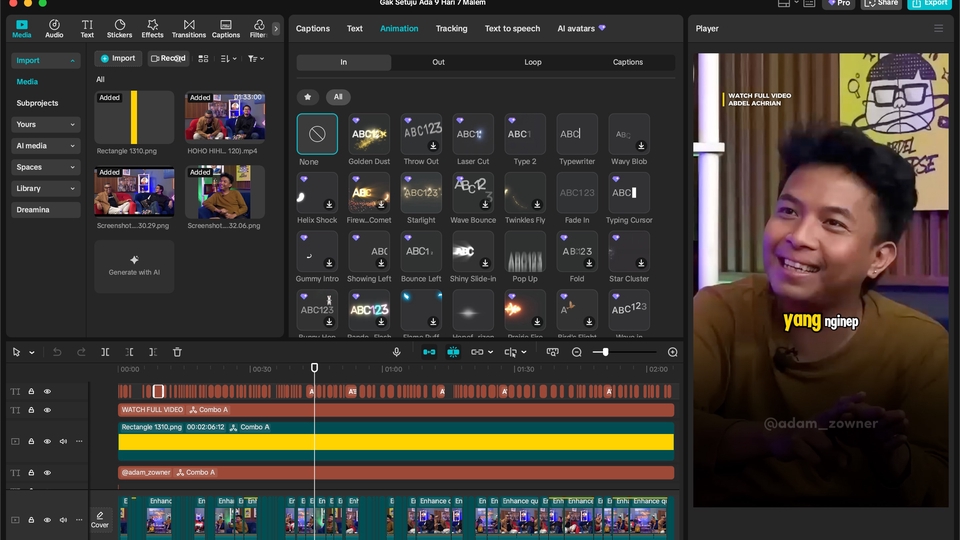This screenshot has height=540, width=960.
Task: Open the sort options dropdown
Action: (x=228, y=59)
